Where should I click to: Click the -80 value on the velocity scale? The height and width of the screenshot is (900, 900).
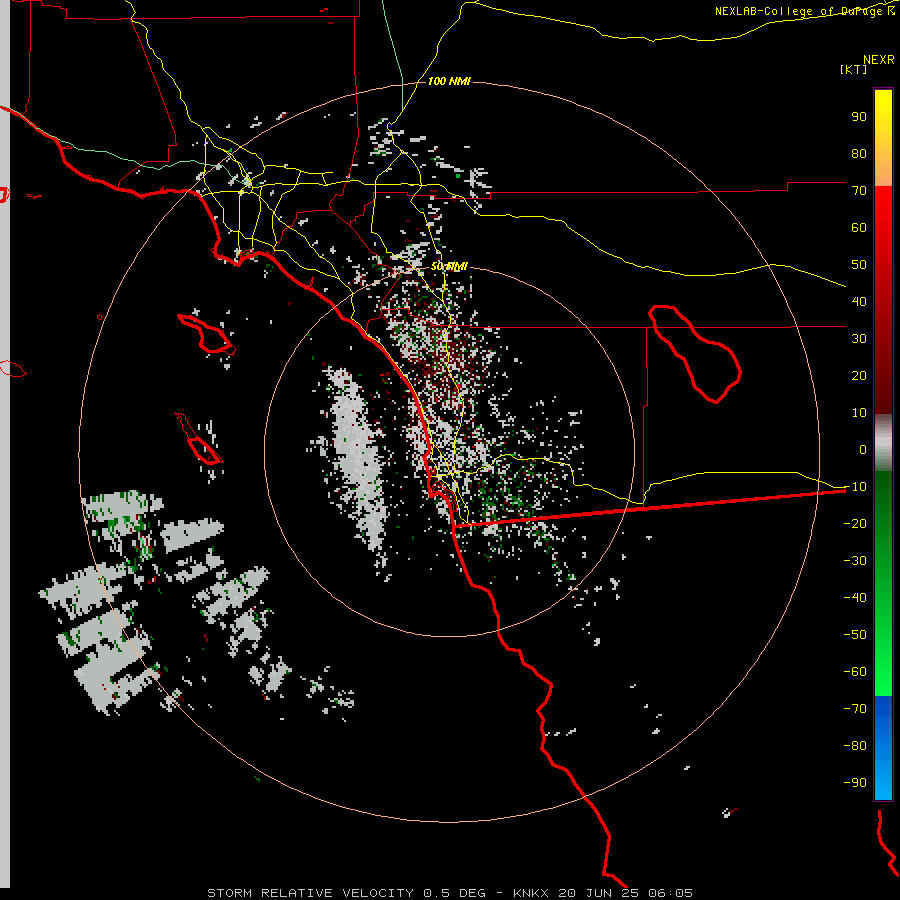coord(855,746)
